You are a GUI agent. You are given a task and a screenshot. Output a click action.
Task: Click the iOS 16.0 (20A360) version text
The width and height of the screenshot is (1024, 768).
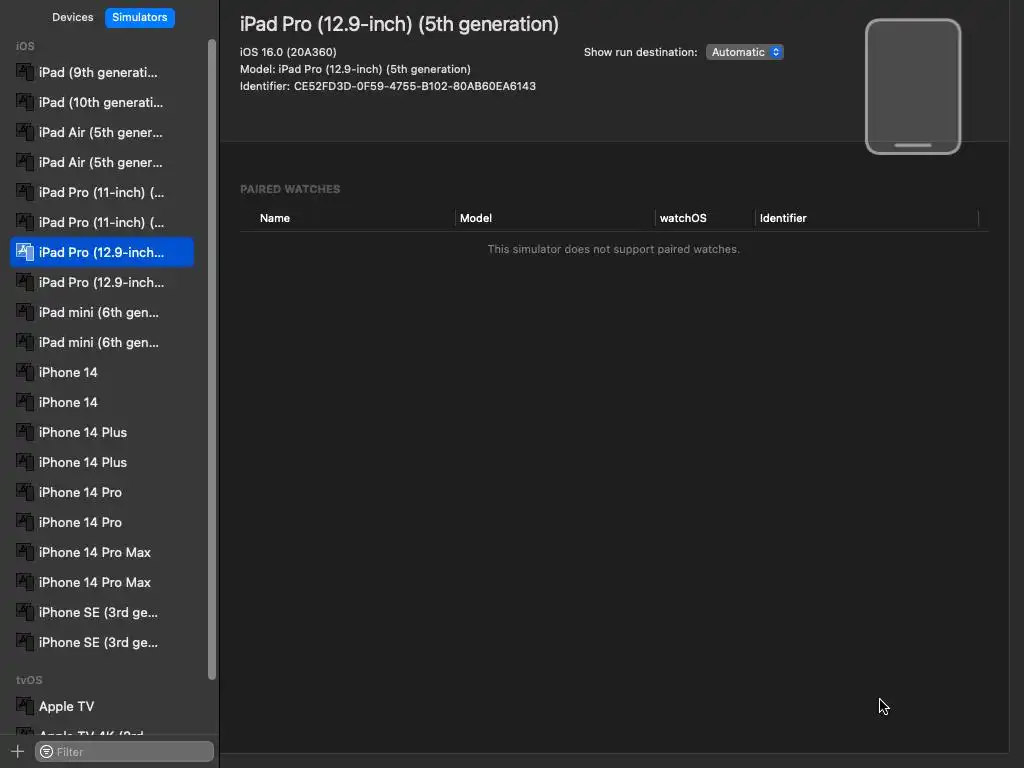[x=288, y=52]
